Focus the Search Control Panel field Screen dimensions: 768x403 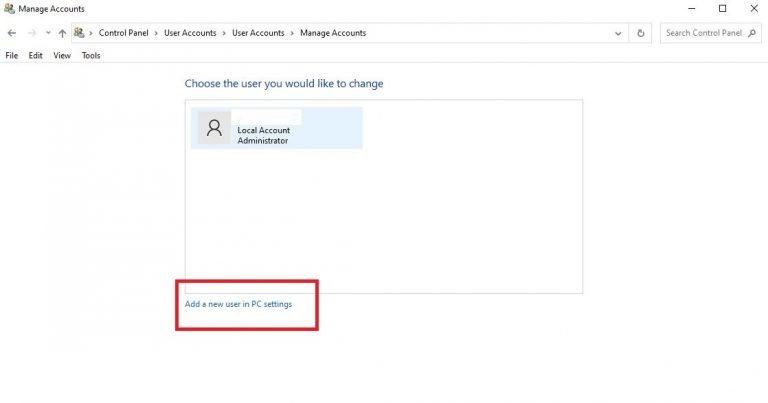pyautogui.click(x=702, y=33)
